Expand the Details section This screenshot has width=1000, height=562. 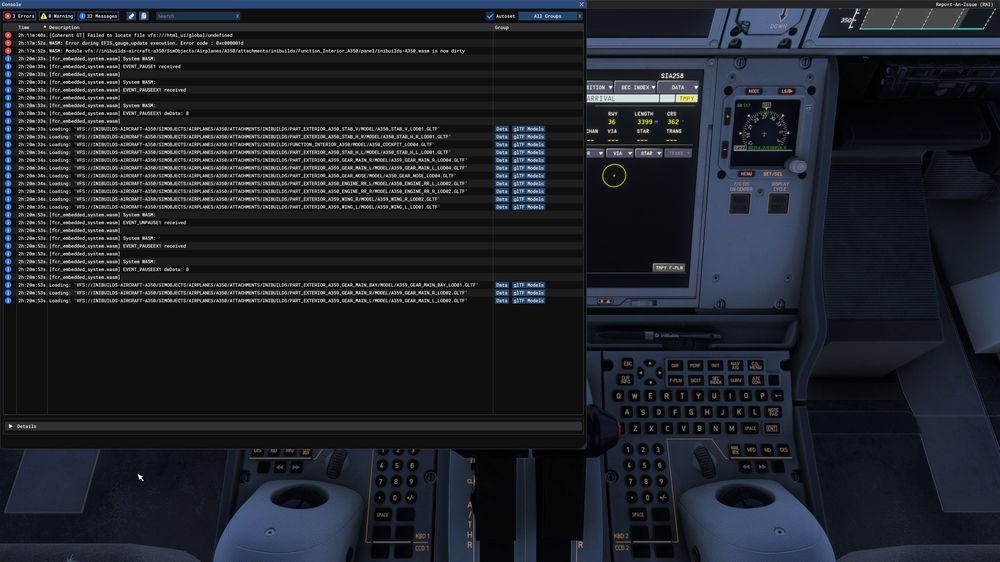click(x=11, y=426)
